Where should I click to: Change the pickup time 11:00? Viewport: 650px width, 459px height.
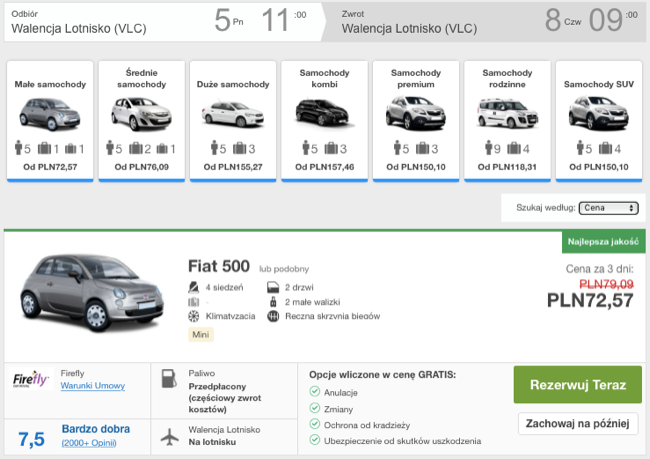[x=284, y=20]
